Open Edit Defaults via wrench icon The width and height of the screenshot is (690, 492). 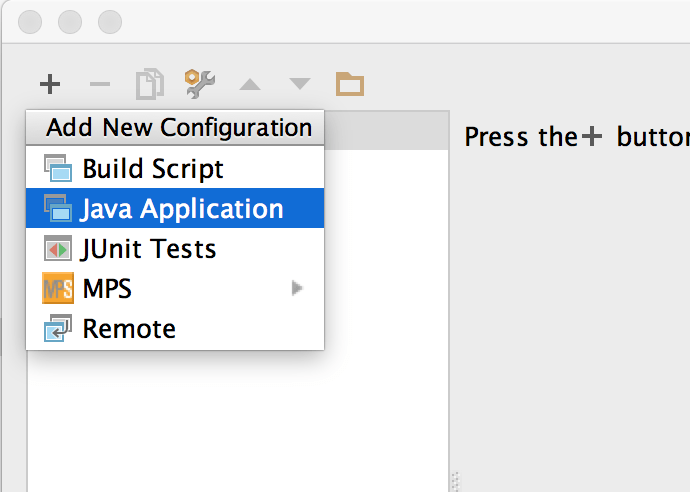tap(200, 83)
